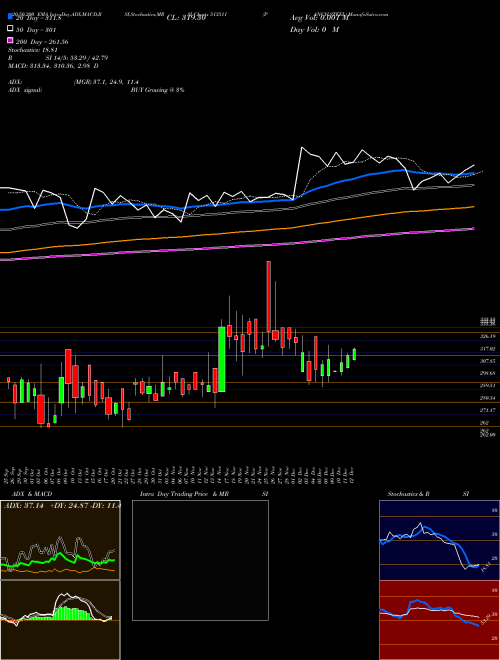Click the tallest red candlestick with long wick

(x=269, y=296)
